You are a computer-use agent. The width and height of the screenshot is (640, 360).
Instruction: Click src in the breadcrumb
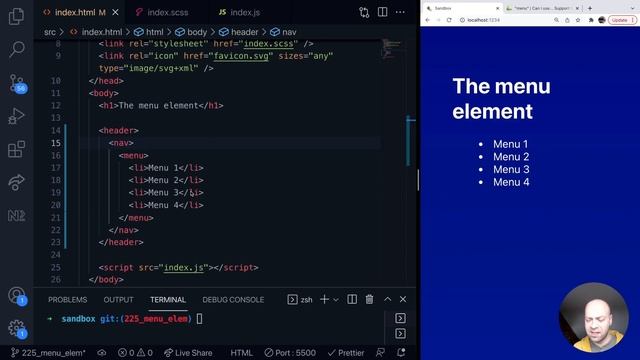pyautogui.click(x=50, y=32)
